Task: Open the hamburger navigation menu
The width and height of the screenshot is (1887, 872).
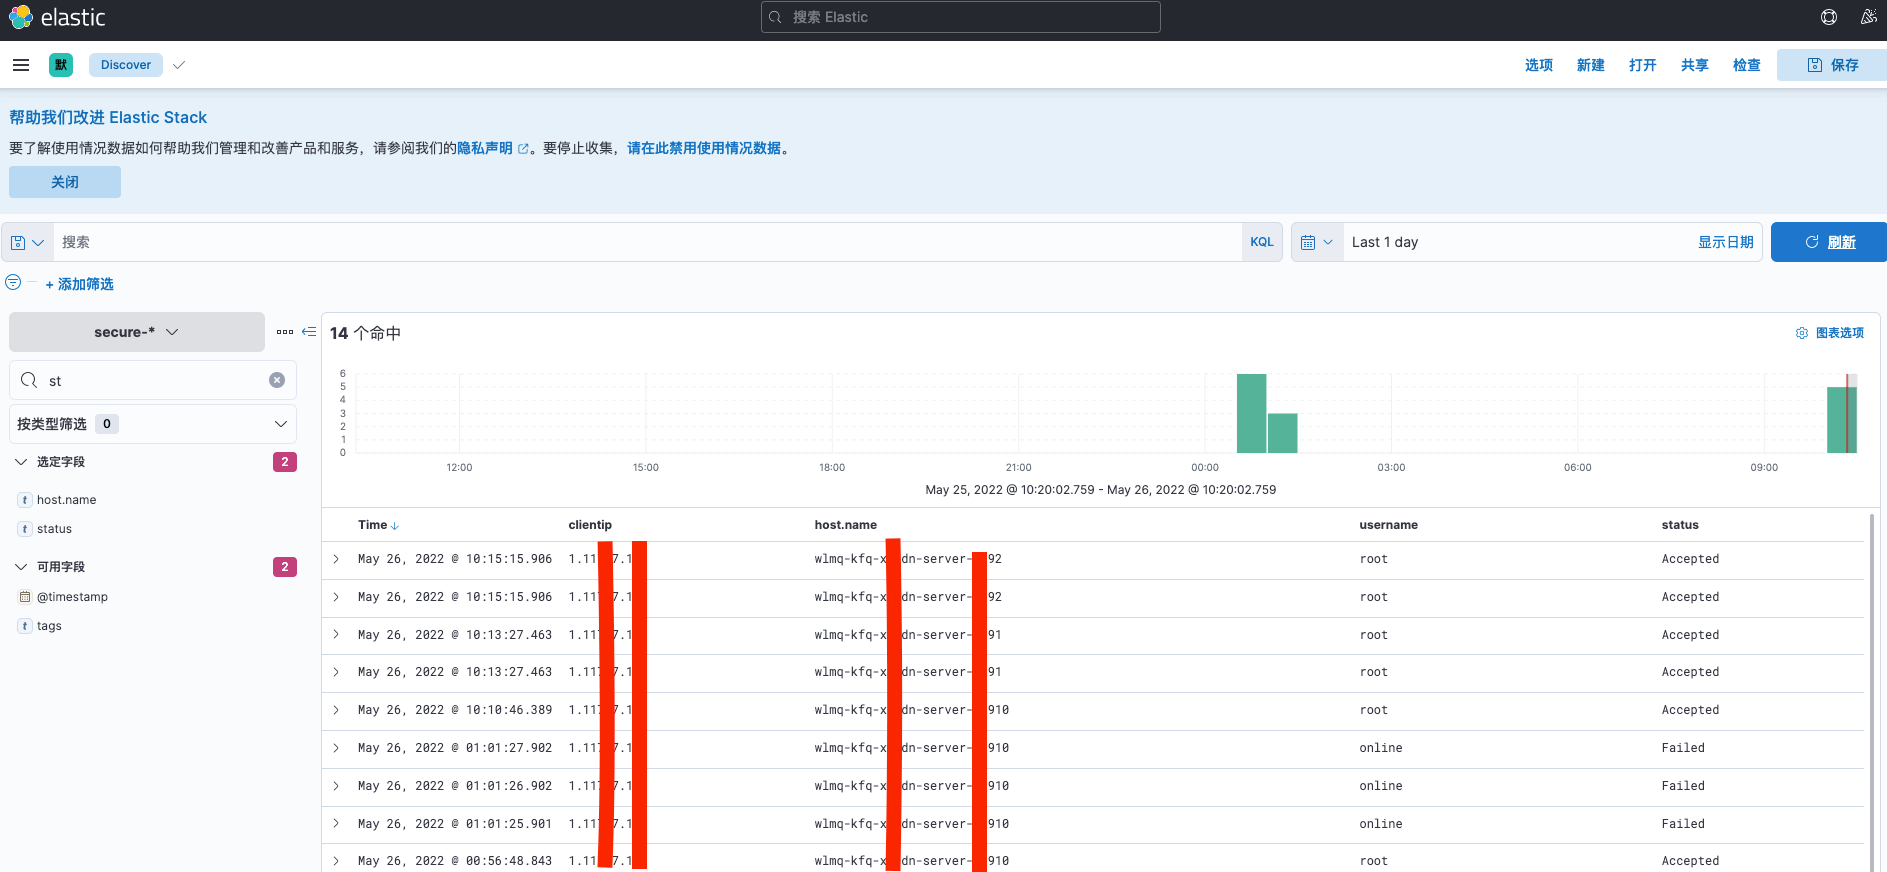Action: coord(21,65)
